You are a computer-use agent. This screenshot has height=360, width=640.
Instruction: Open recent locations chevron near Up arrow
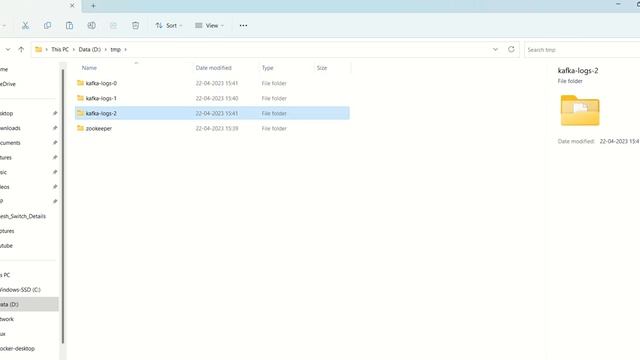[x=8, y=49]
